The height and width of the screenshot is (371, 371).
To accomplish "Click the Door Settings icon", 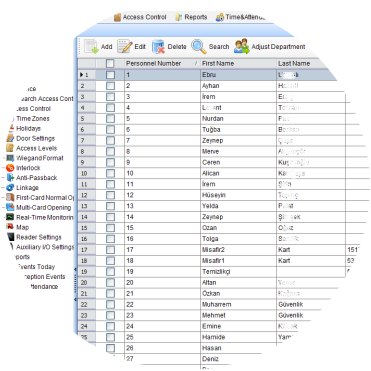I will point(10,138).
